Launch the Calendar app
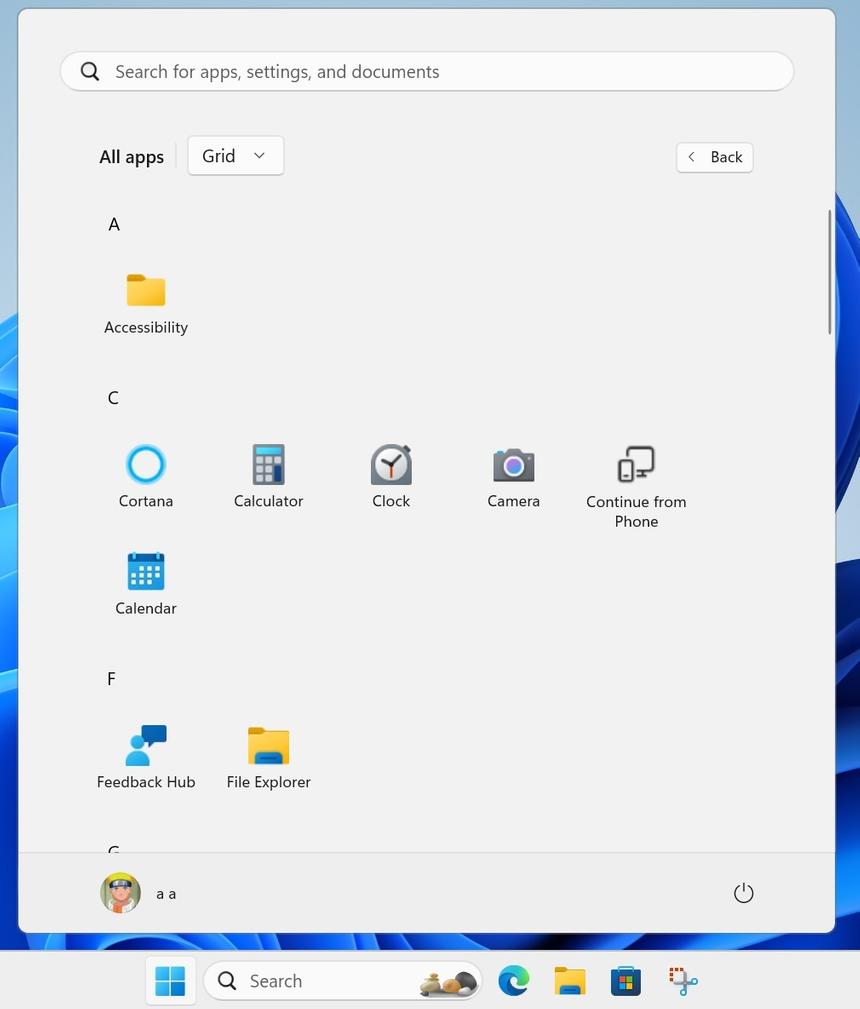Viewport: 860px width, 1009px height. [145, 583]
